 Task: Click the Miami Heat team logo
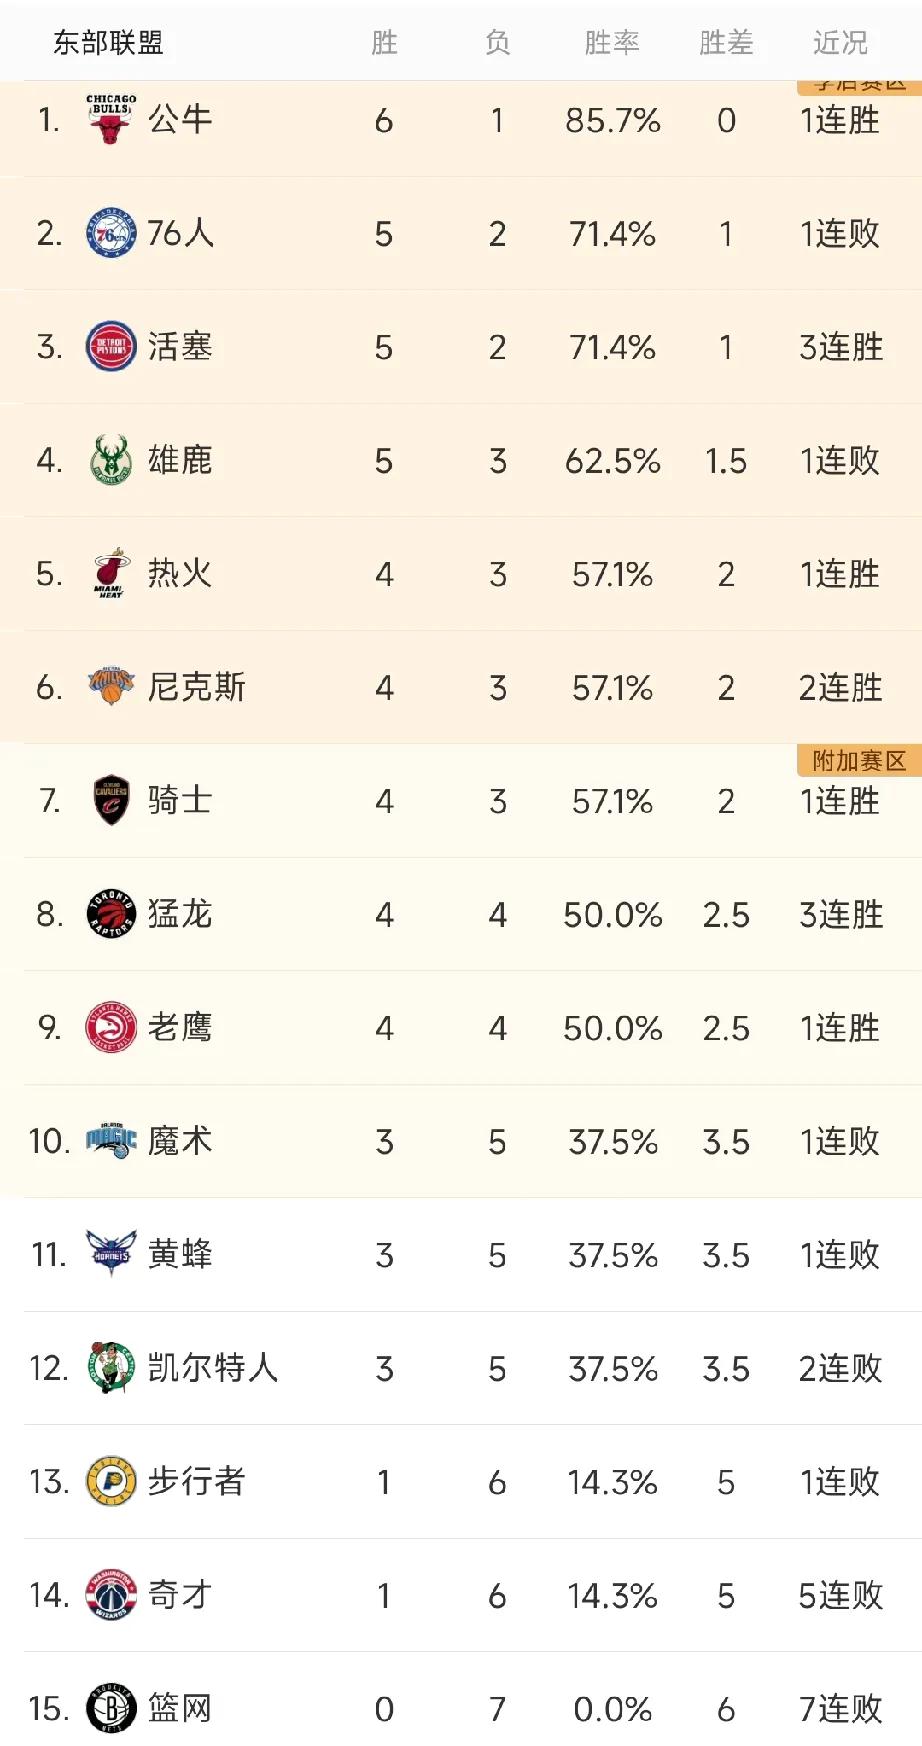coord(110,574)
